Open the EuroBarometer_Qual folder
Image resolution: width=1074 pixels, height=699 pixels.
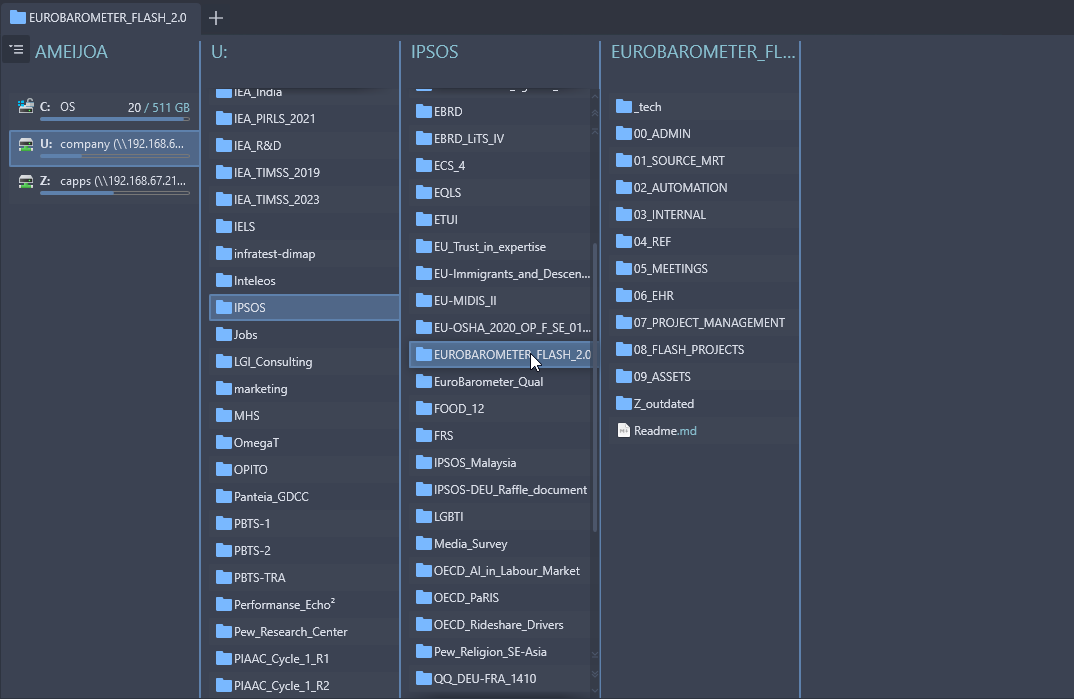500,382
